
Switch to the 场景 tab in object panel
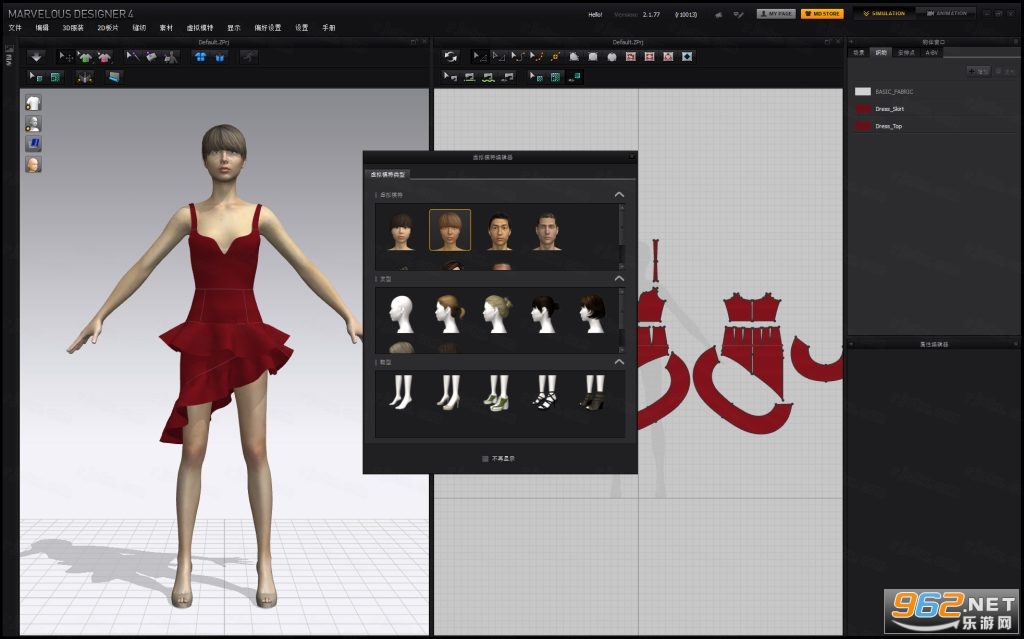(x=859, y=52)
